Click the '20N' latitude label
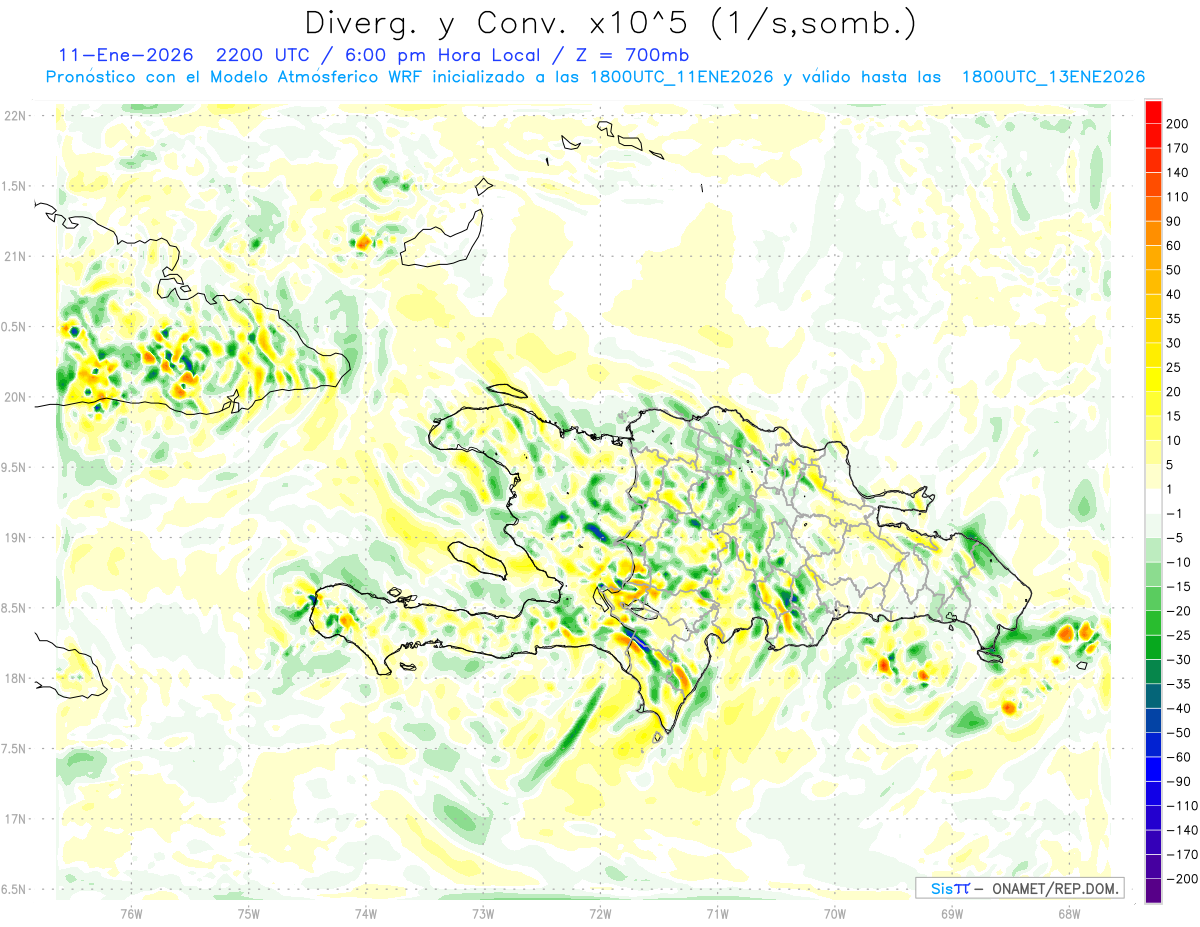1200x927 pixels. tap(14, 397)
